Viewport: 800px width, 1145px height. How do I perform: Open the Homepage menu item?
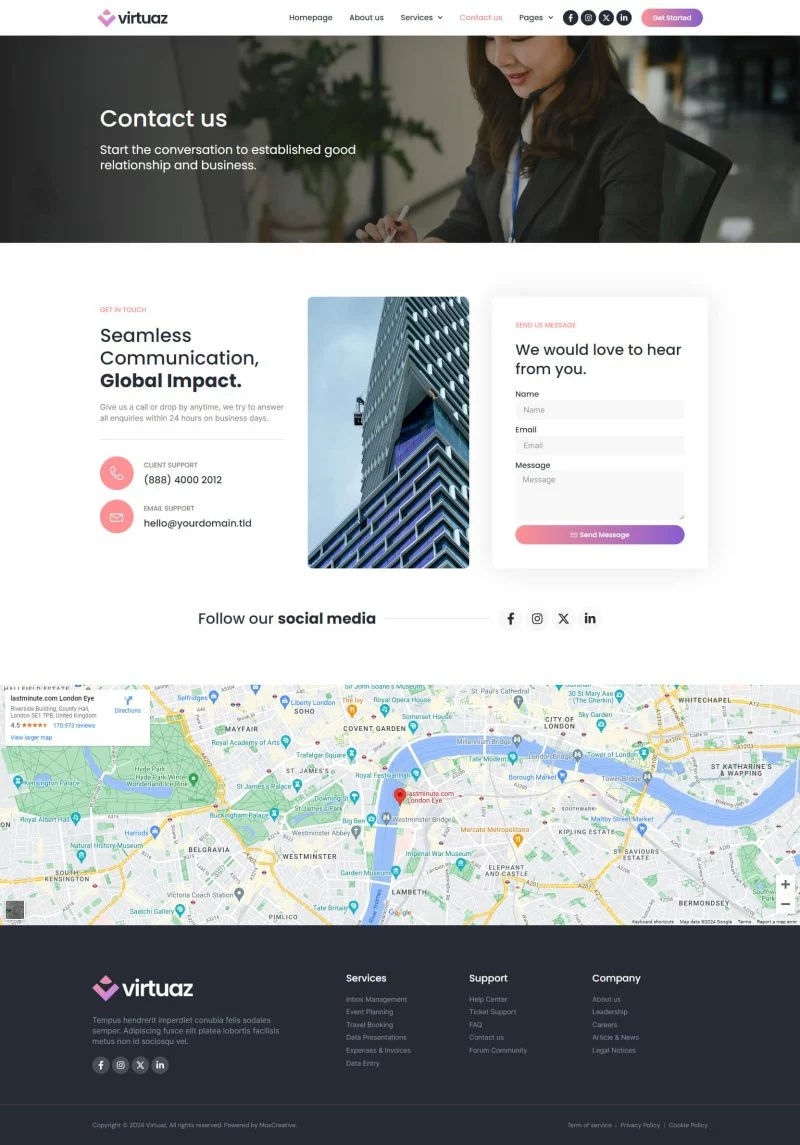(x=310, y=17)
